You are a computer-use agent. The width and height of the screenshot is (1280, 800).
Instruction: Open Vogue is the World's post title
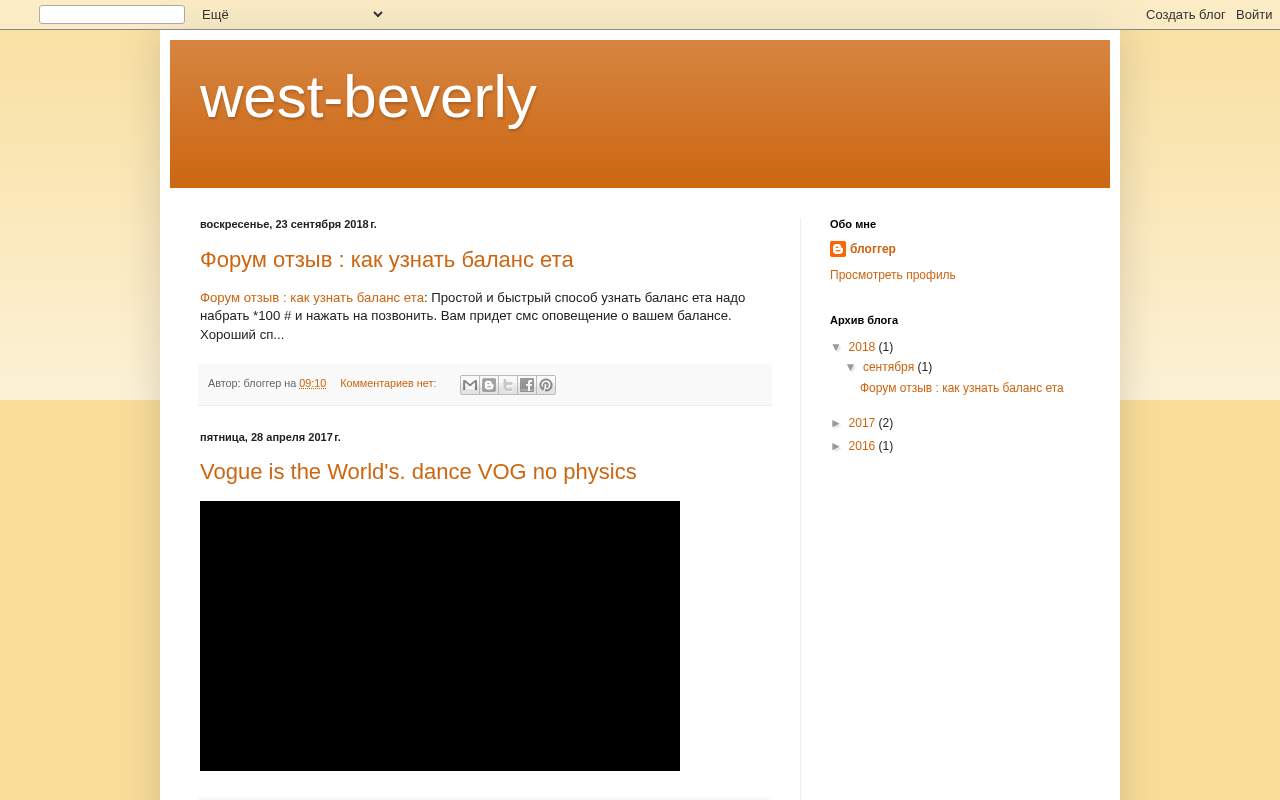pyautogui.click(x=418, y=472)
